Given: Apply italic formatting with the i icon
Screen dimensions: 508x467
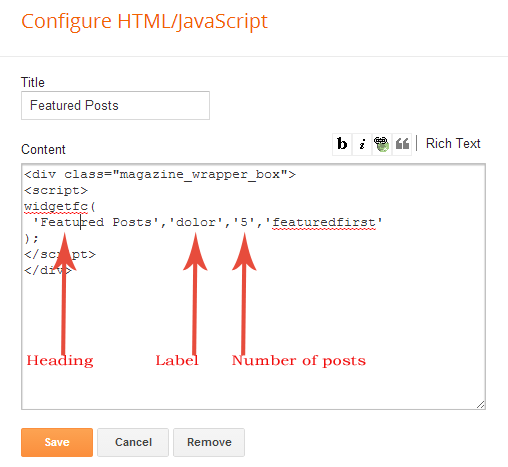Looking at the screenshot, I should tap(362, 144).
